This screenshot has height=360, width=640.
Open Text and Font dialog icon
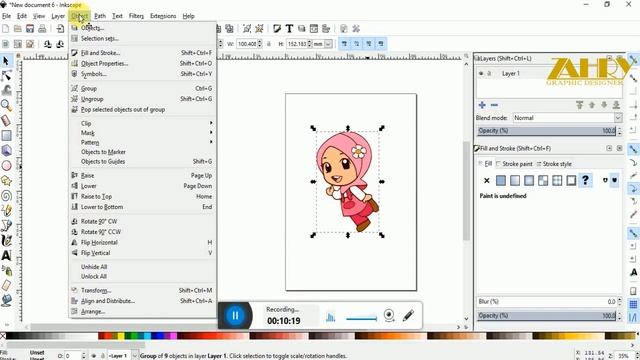click(289, 29)
